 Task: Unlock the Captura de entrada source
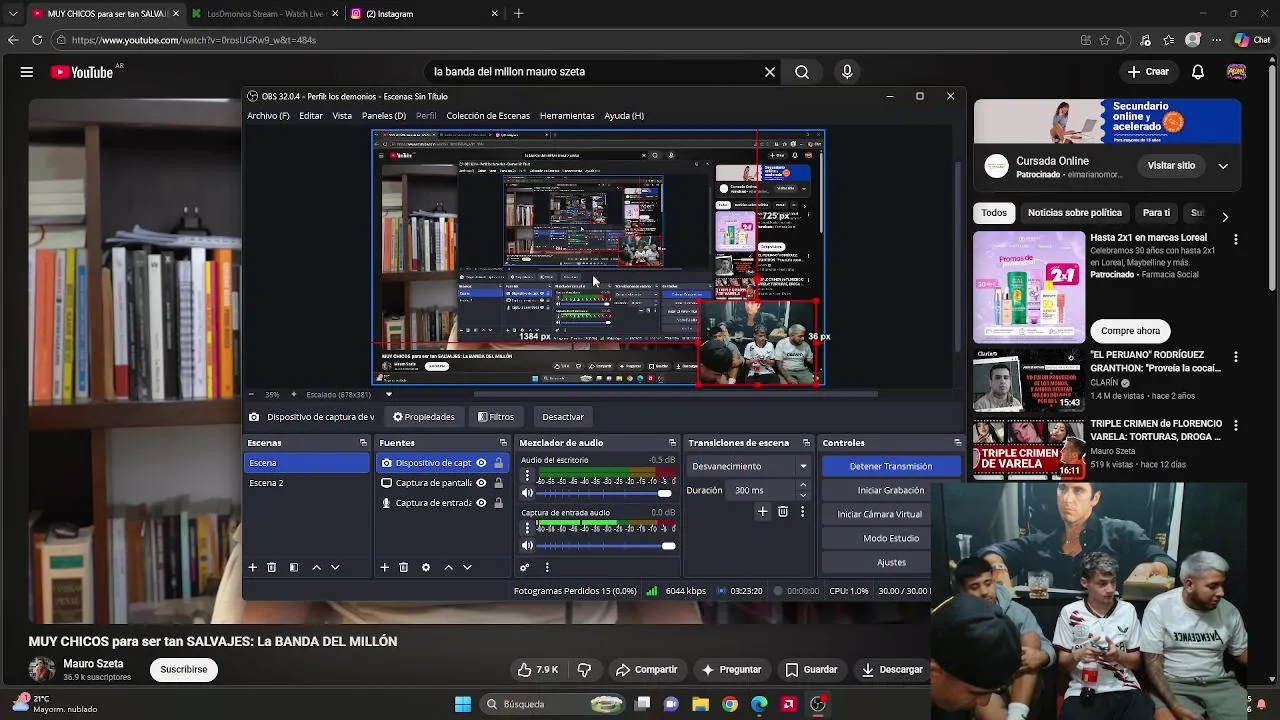click(x=498, y=503)
